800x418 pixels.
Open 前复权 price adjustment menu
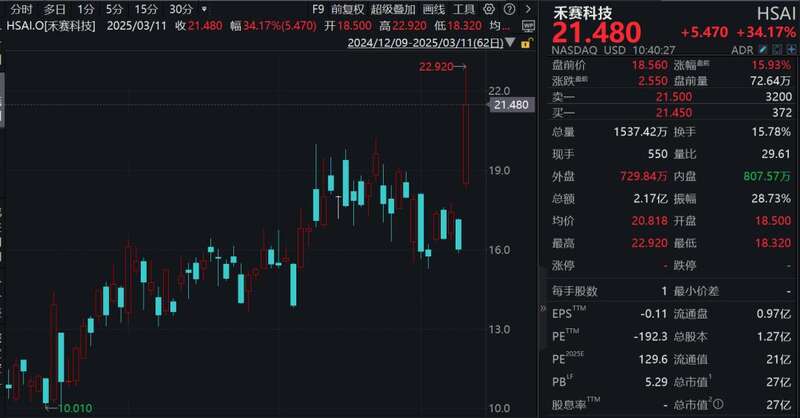[347, 9]
